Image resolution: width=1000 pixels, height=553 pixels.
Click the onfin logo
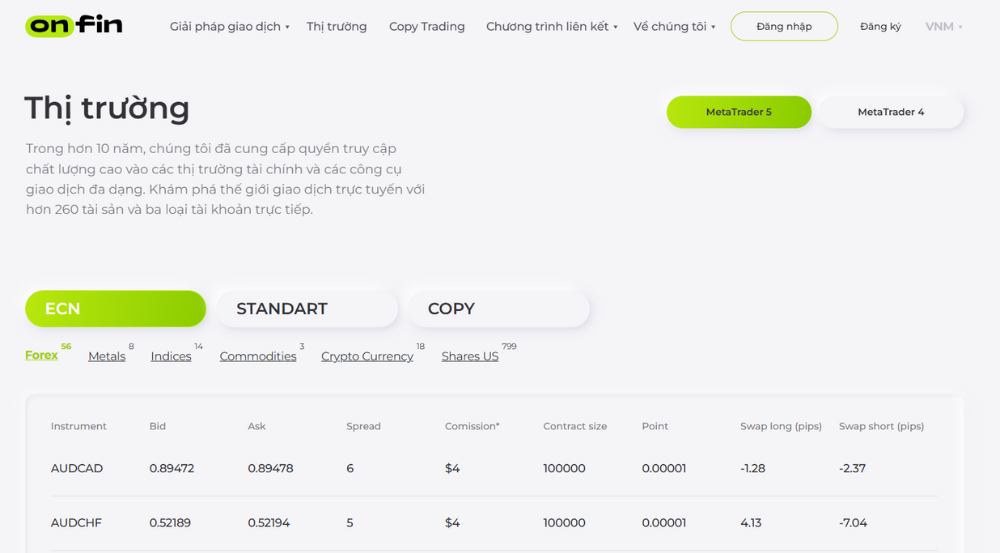[74, 26]
